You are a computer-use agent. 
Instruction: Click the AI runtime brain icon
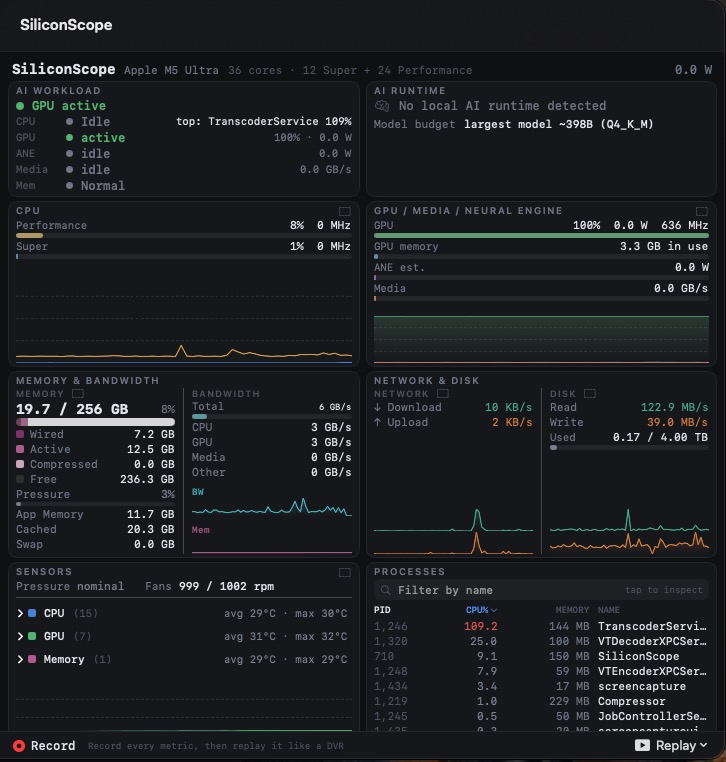click(382, 106)
